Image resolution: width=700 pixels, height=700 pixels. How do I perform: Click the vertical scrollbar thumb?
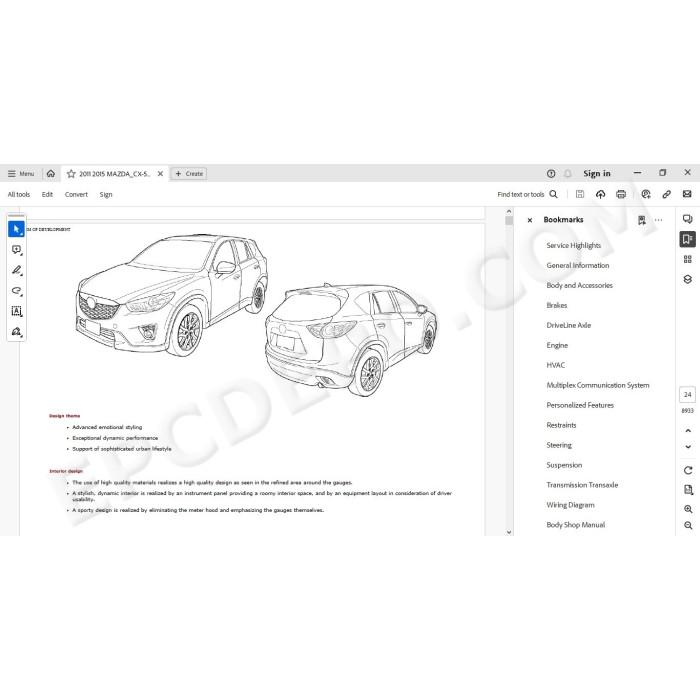[509, 221]
